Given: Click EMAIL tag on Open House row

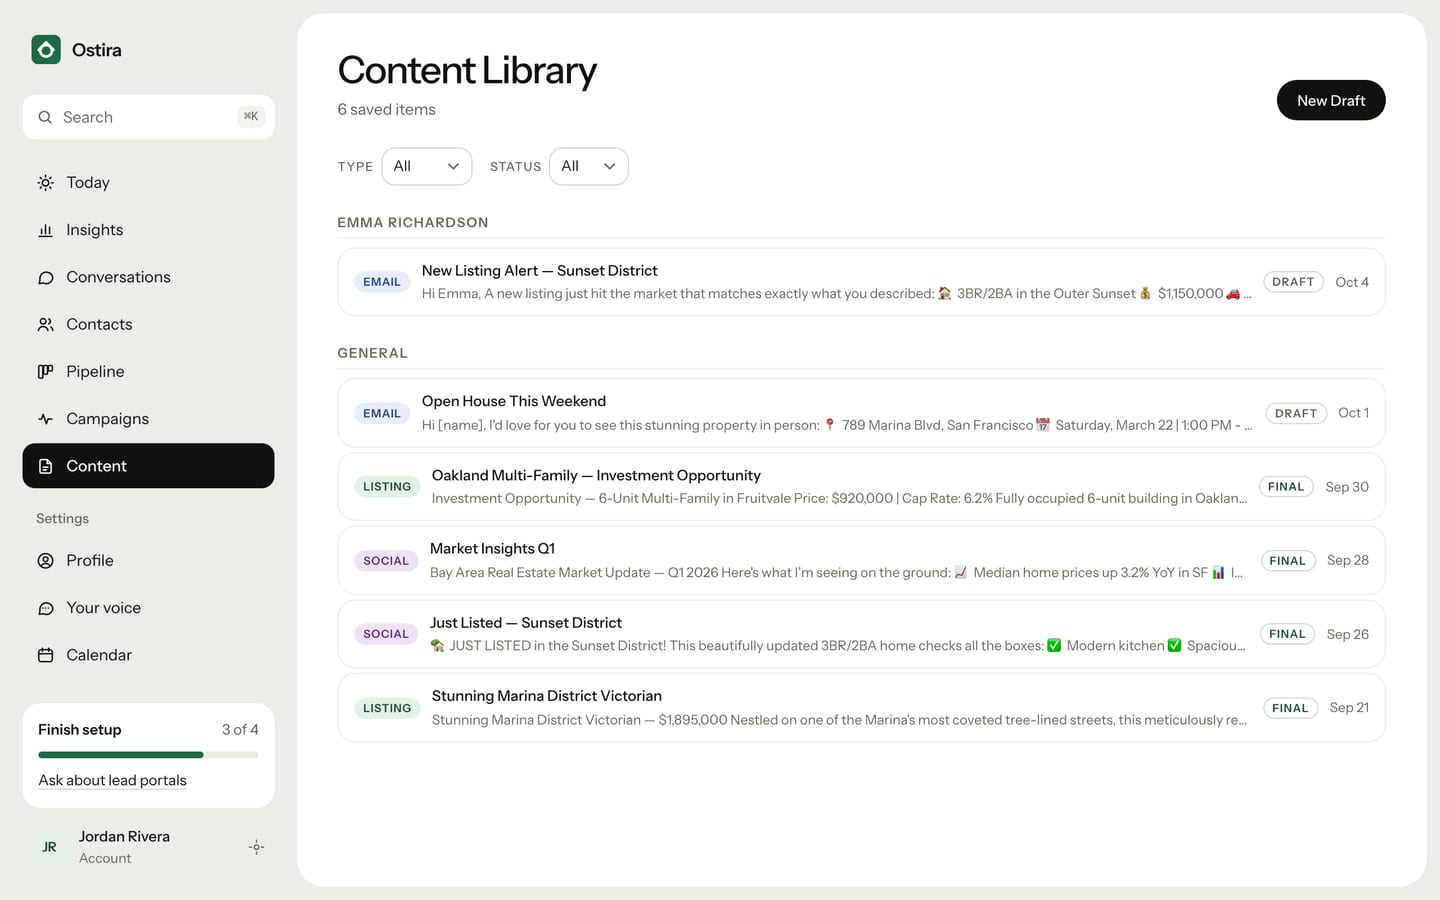Looking at the screenshot, I should click(382, 413).
